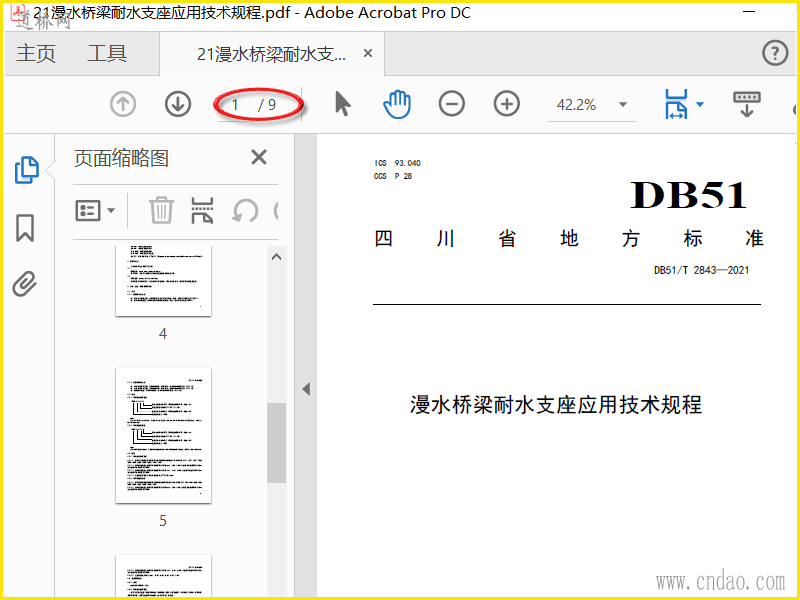Select page 4 thumbnail

(163, 281)
